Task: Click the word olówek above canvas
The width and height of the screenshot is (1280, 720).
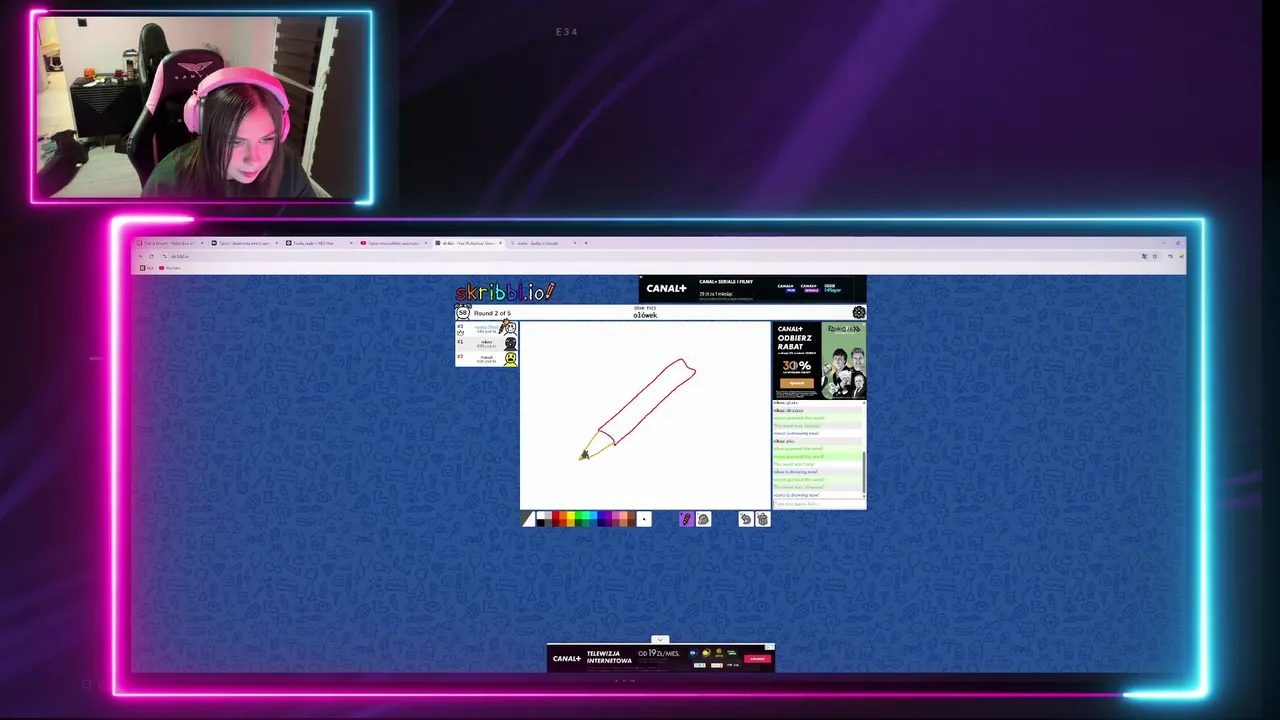Action: tap(645, 315)
